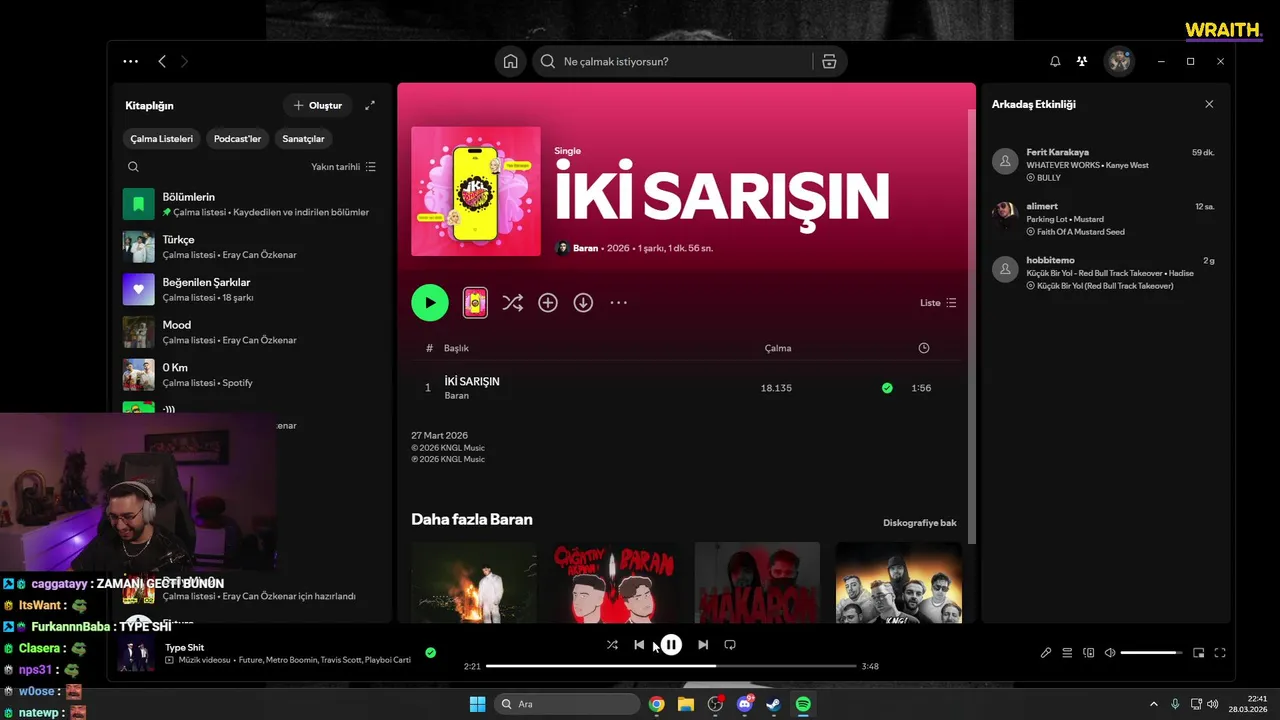Open the Spotify three-dot main menu

point(131,61)
